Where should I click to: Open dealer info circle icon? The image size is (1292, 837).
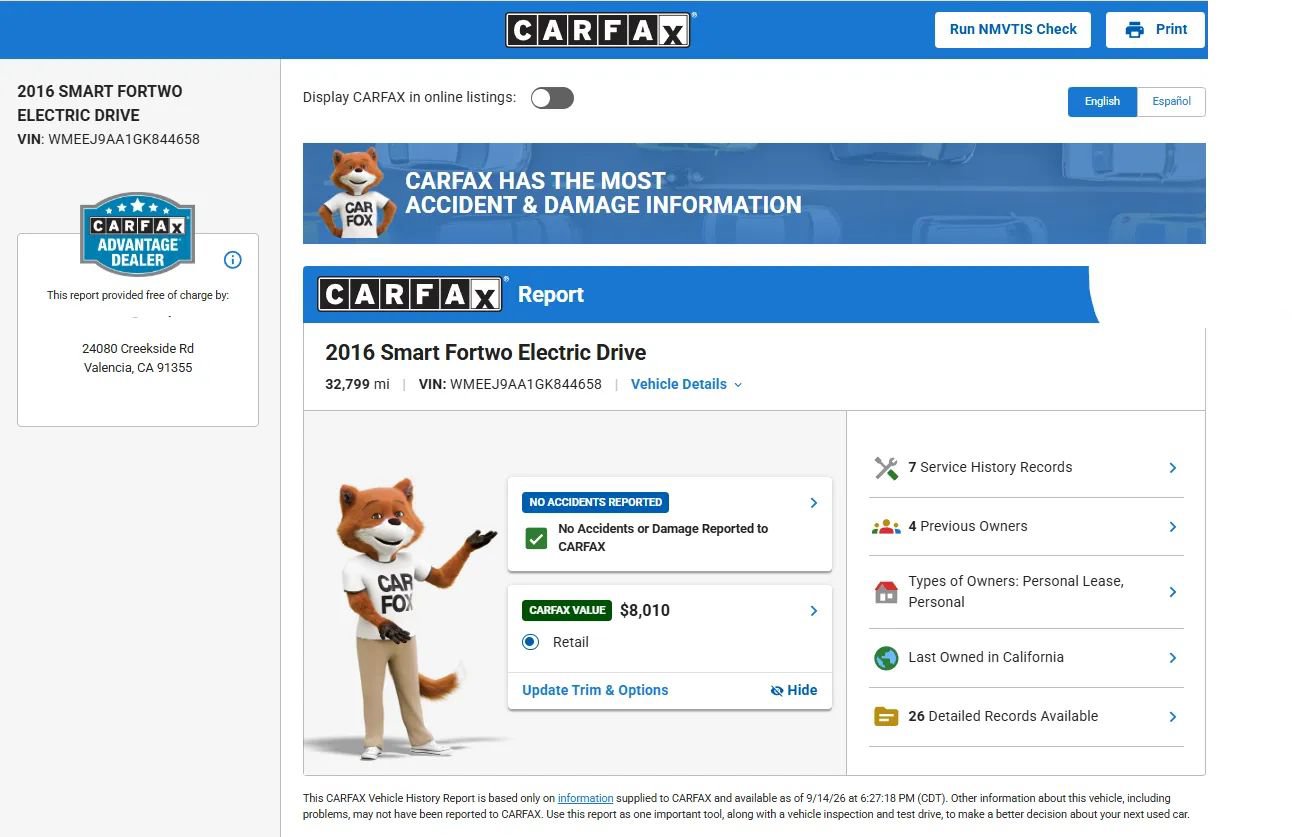point(233,260)
